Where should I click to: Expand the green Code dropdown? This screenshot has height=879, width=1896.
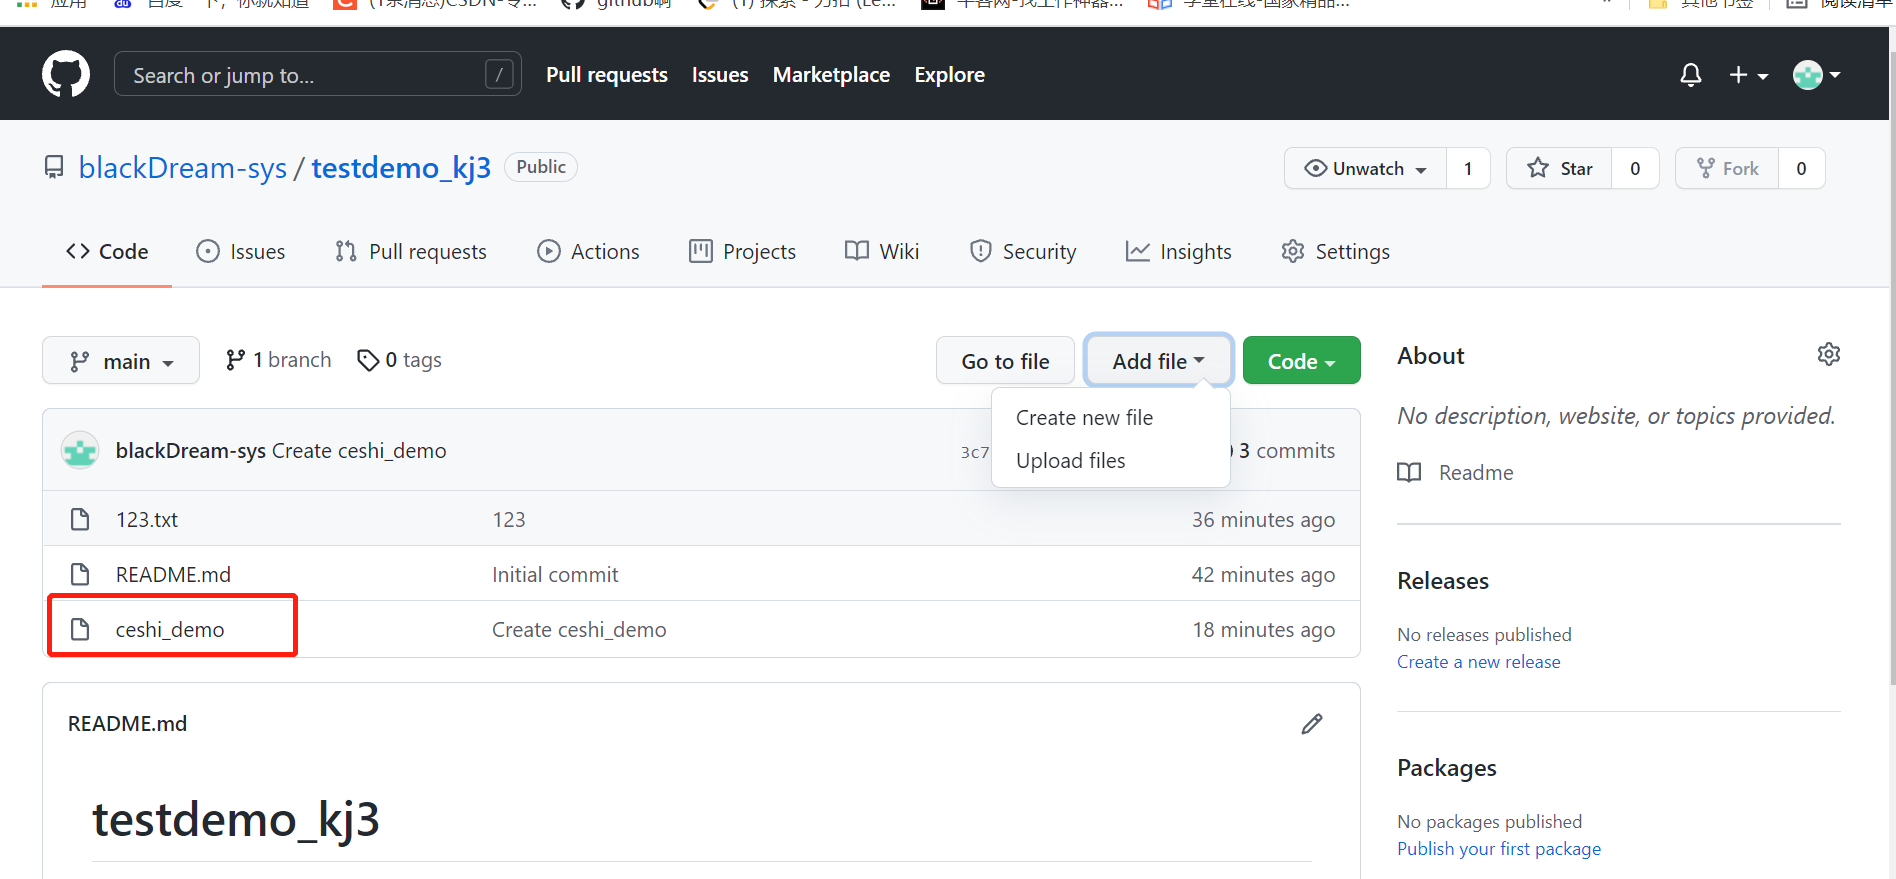(x=1301, y=361)
